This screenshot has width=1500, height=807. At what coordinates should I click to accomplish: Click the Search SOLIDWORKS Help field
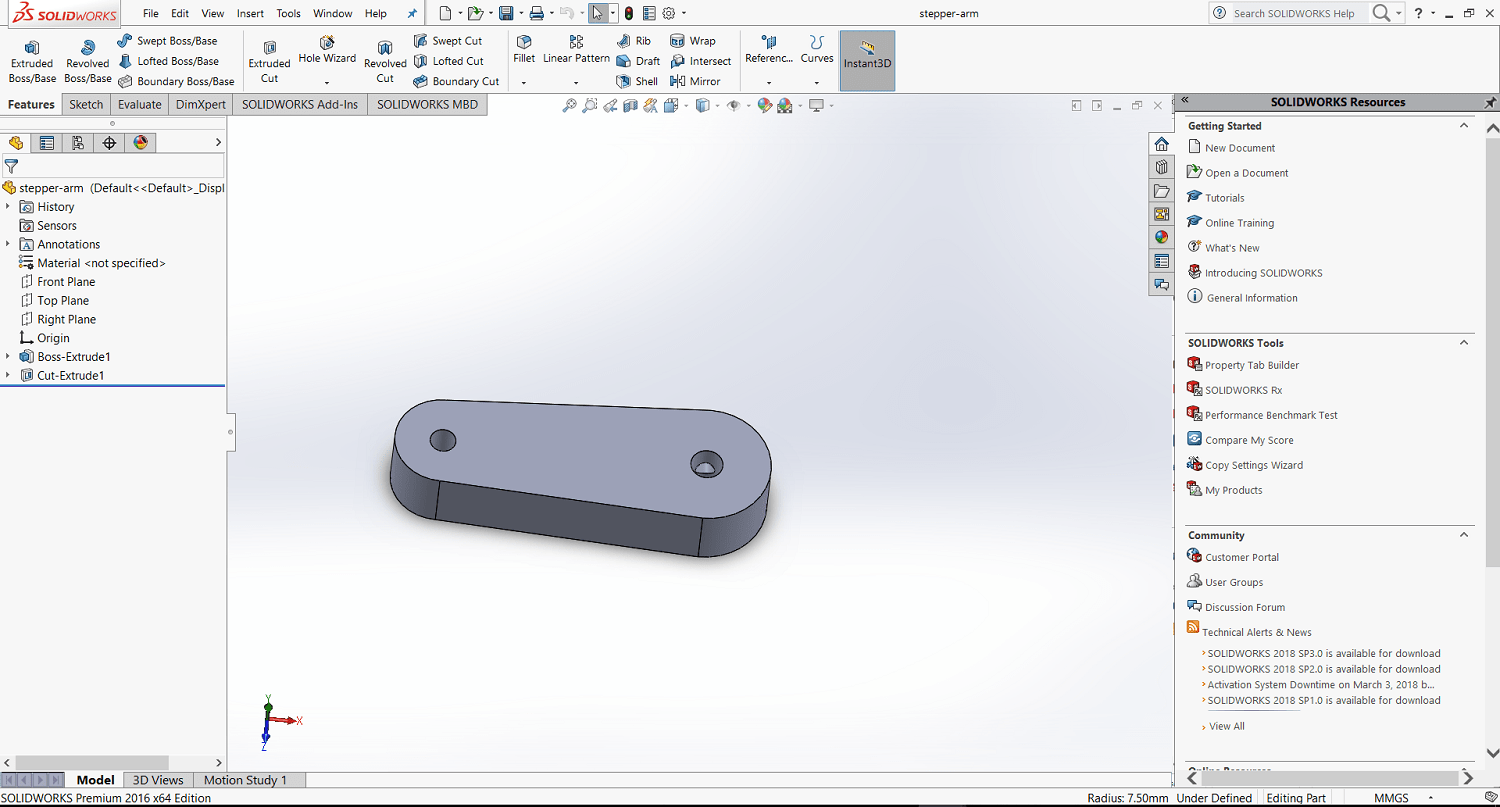[x=1288, y=13]
